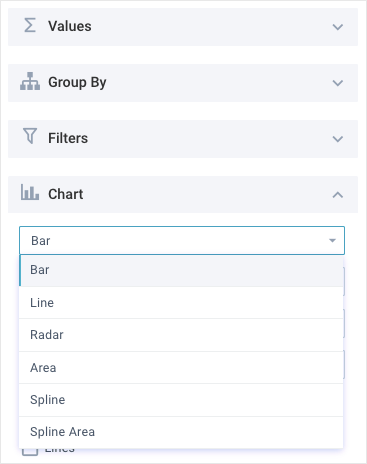Click the sigma icon beside Values
The width and height of the screenshot is (367, 464).
30,25
